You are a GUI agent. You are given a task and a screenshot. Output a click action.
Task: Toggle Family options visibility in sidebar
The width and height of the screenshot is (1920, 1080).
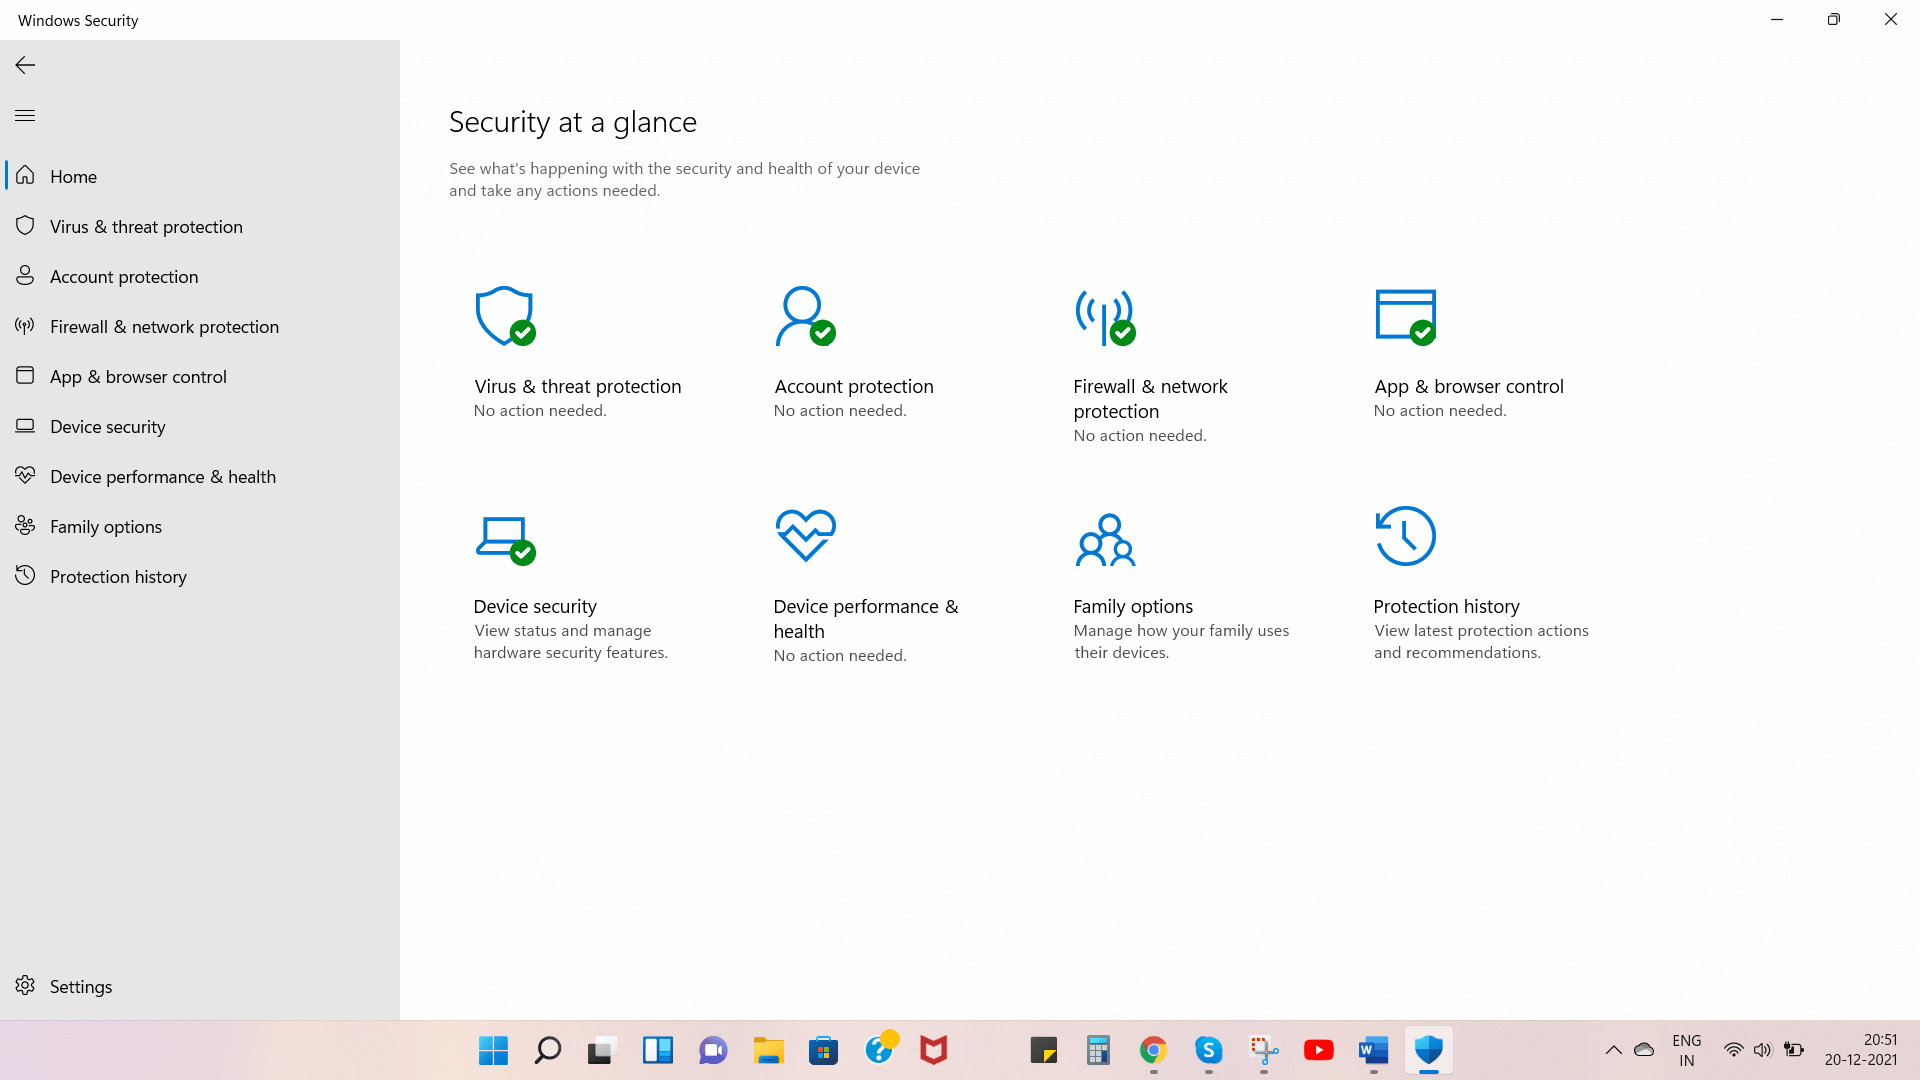105,526
